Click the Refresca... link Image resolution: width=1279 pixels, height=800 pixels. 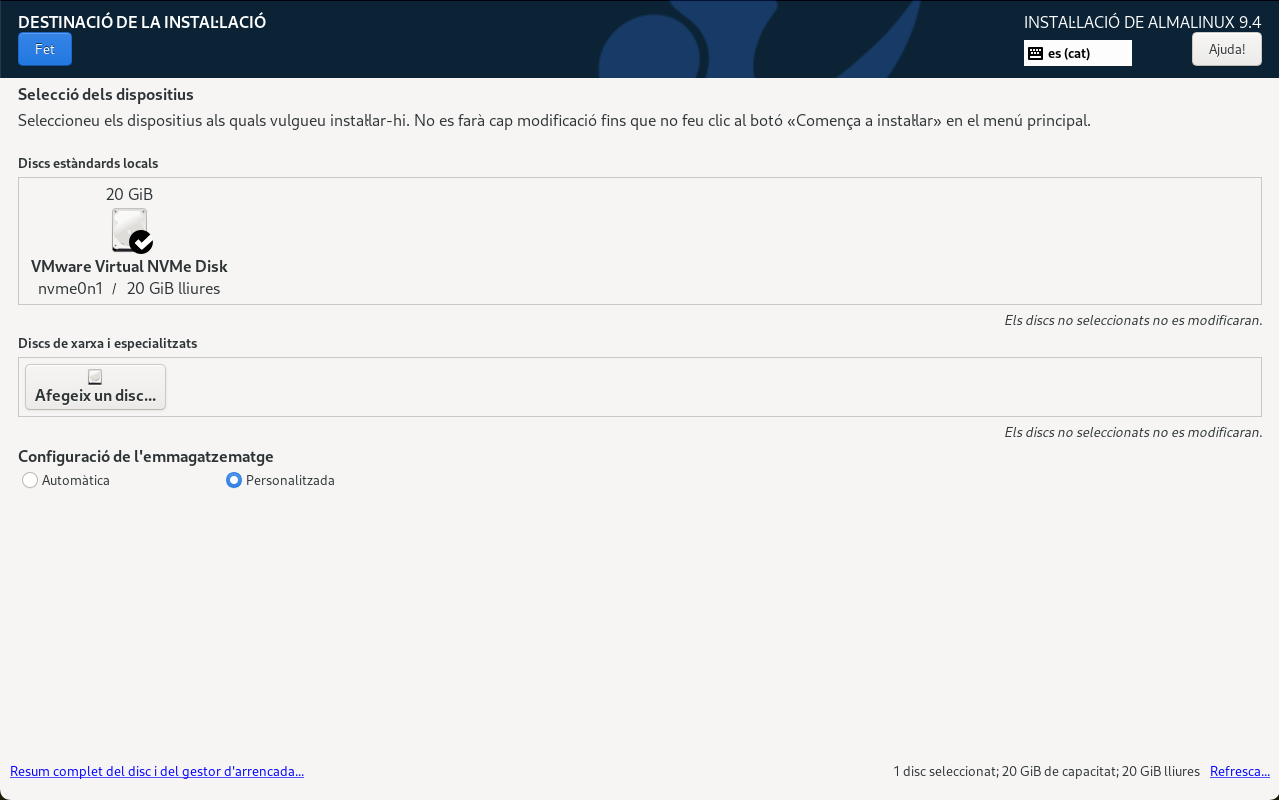pyautogui.click(x=1239, y=771)
